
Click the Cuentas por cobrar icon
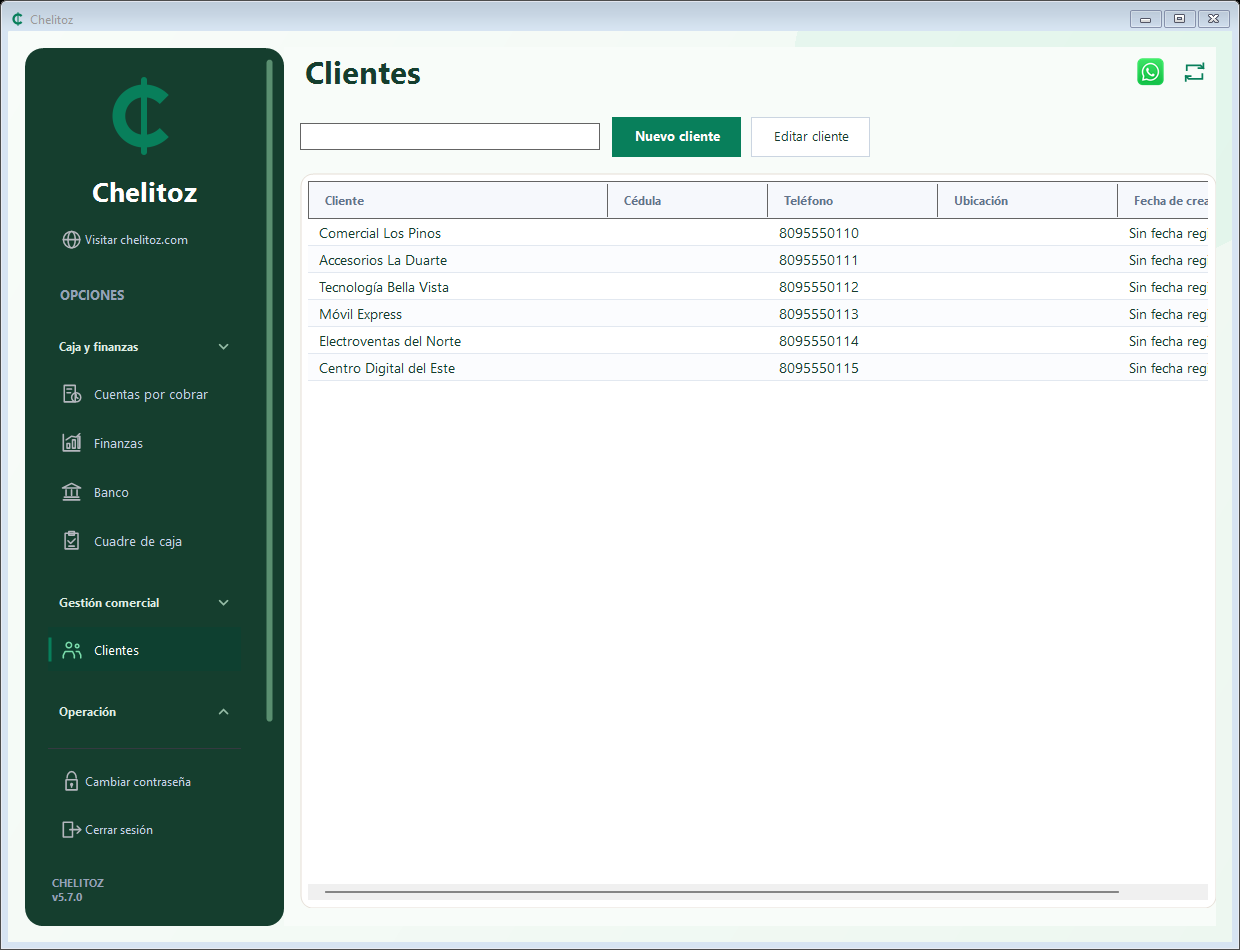[72, 394]
